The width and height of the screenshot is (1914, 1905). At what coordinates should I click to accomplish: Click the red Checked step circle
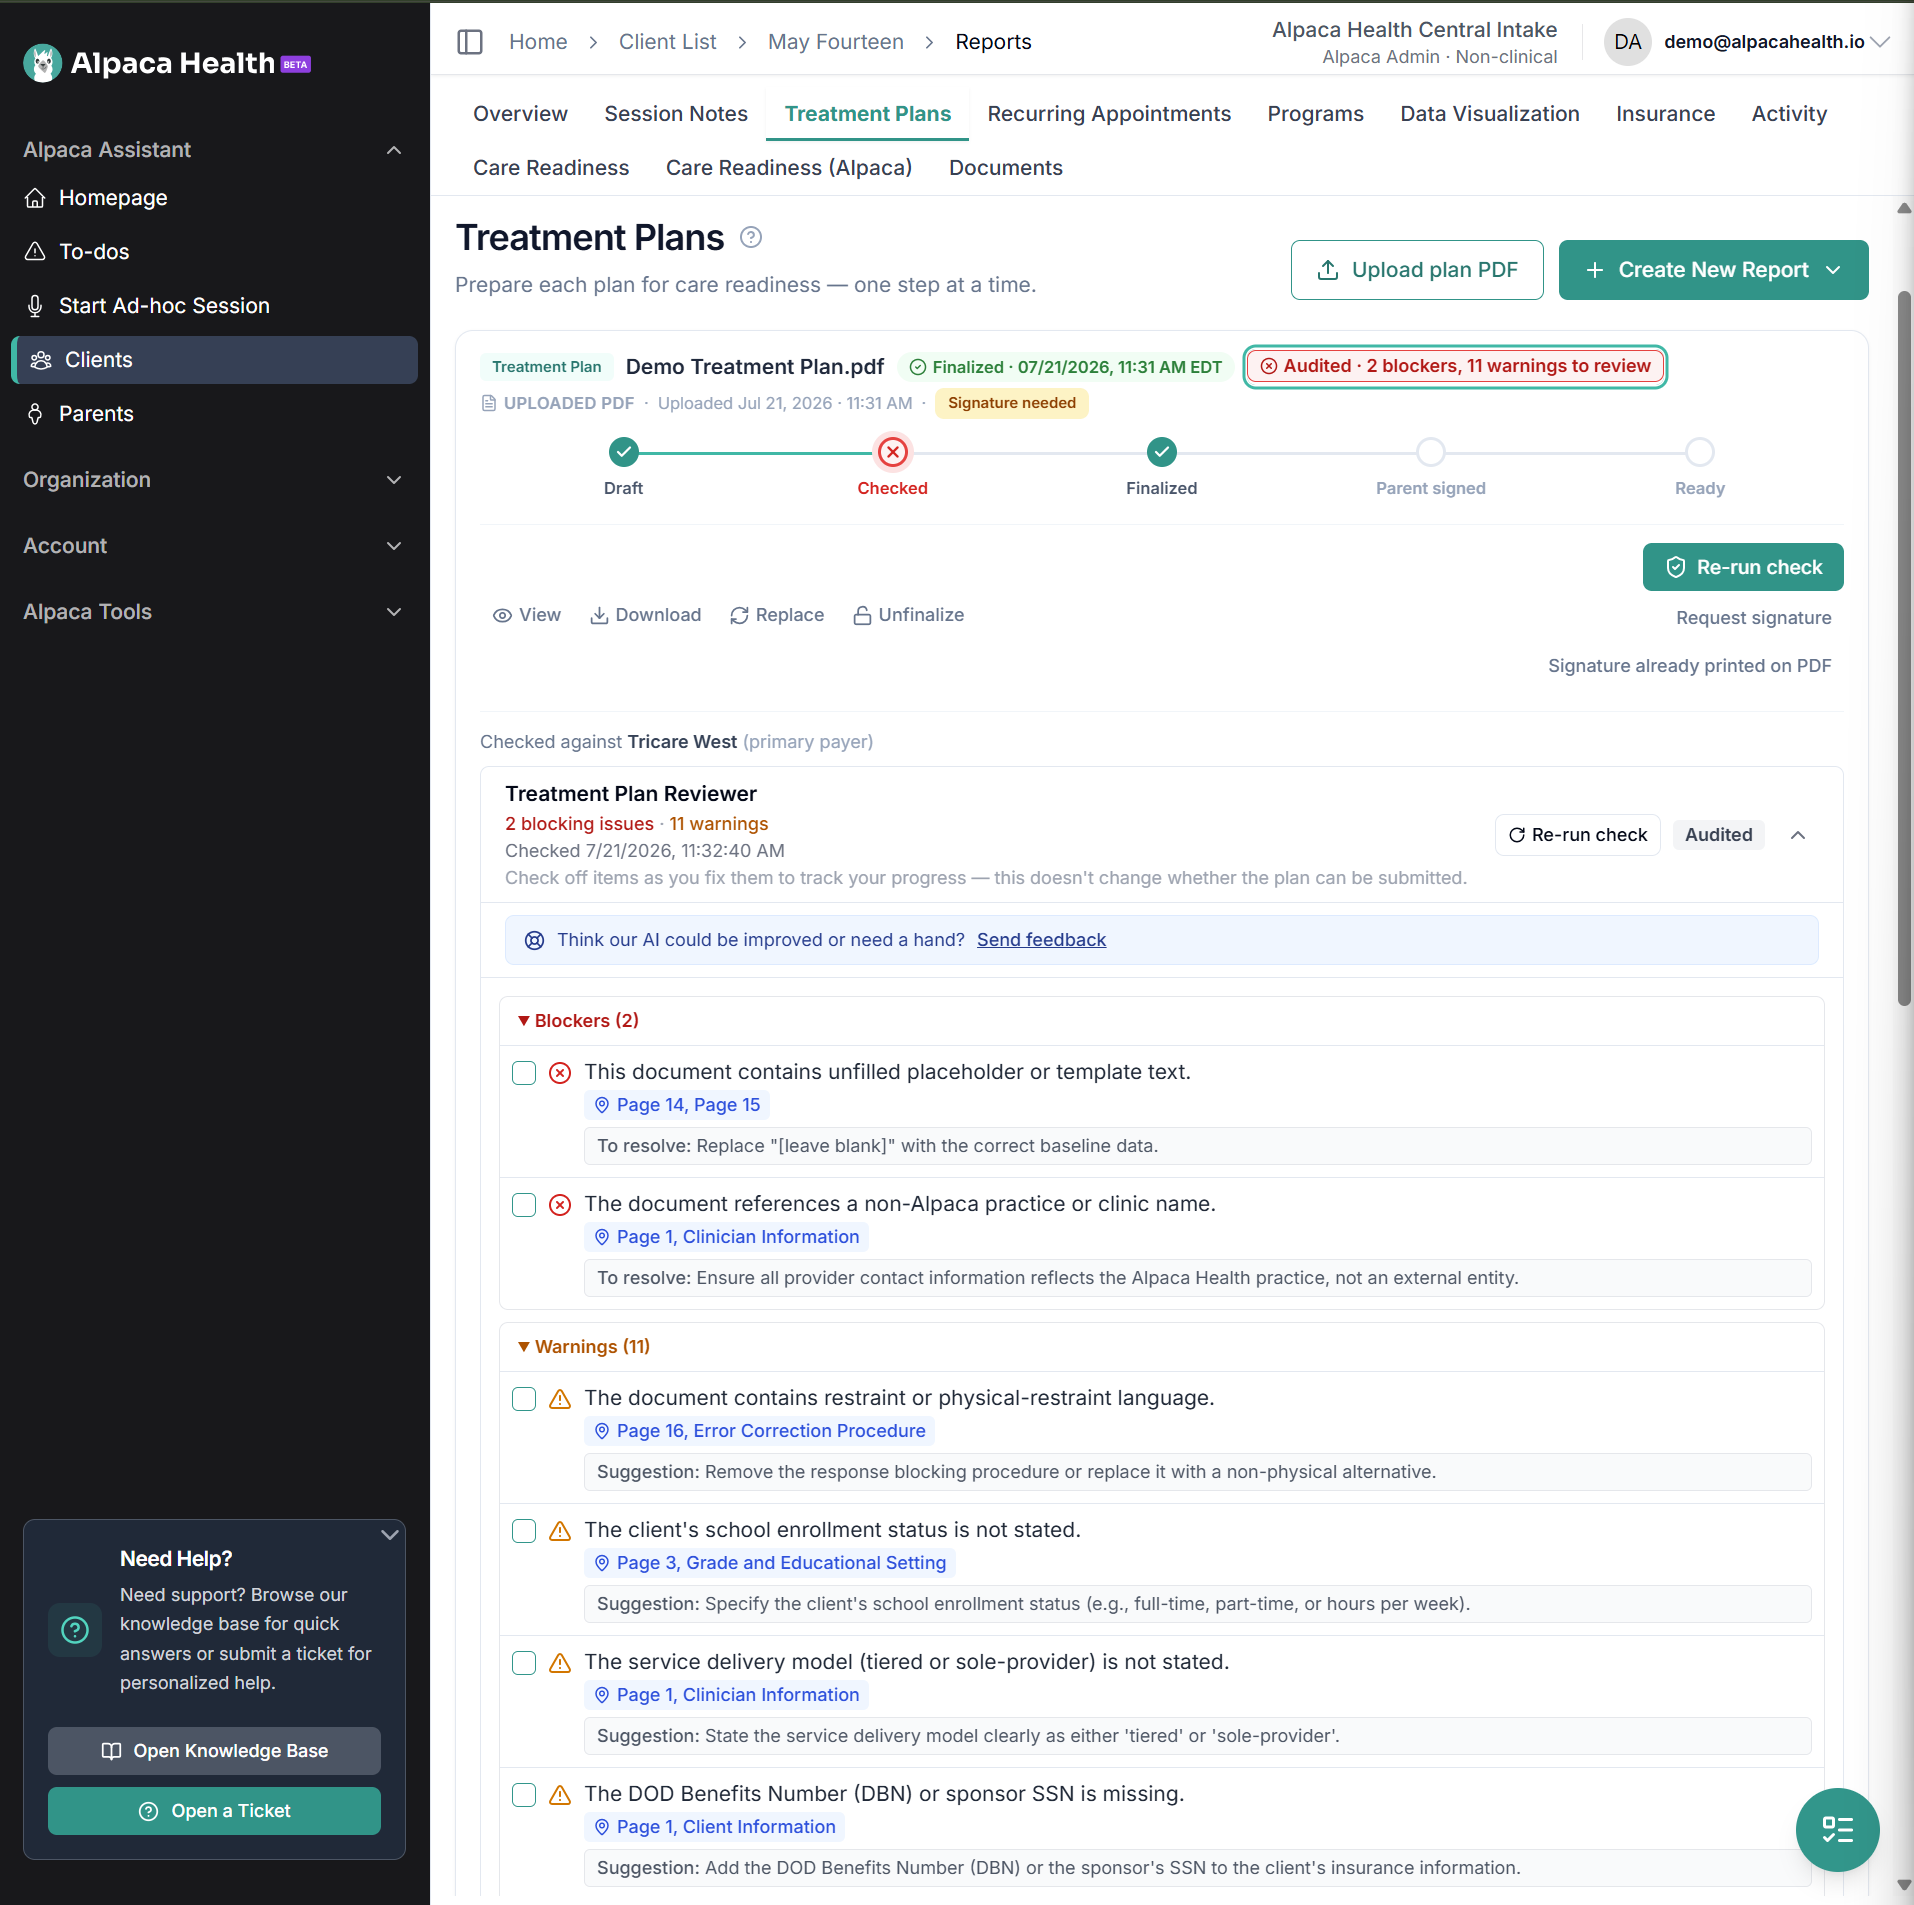pos(893,453)
